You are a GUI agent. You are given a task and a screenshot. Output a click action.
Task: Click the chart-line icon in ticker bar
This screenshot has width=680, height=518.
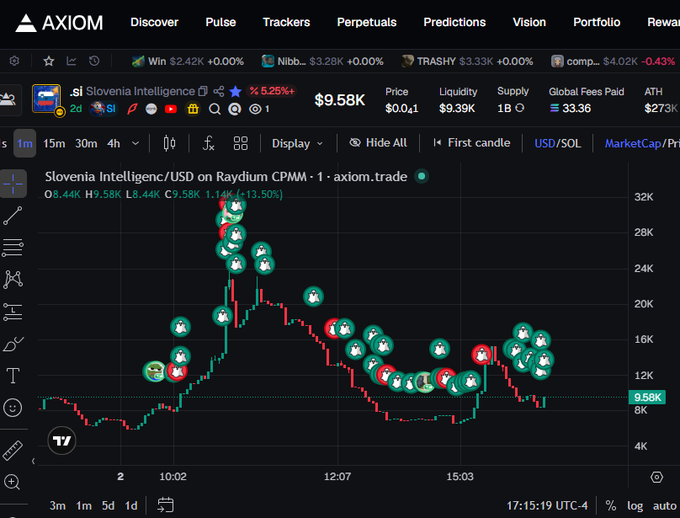click(71, 61)
